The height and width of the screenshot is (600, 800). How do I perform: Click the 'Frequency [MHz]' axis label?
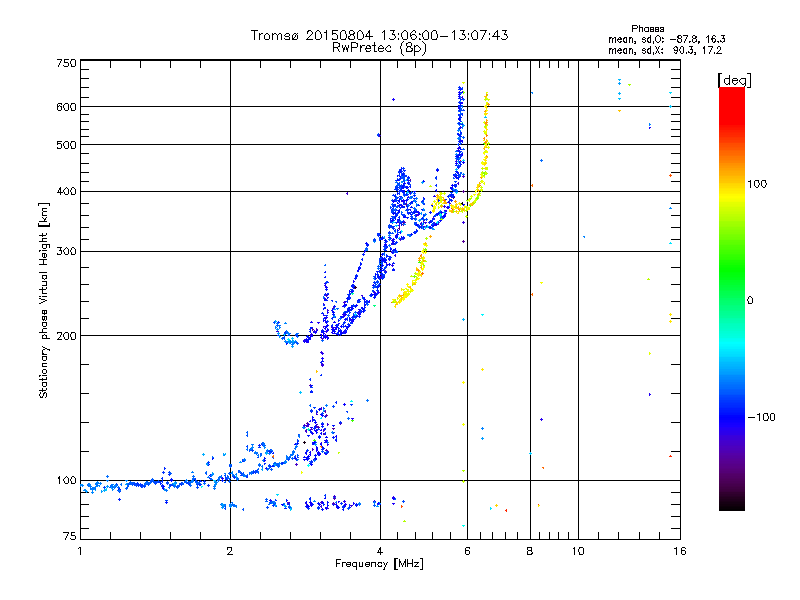click(379, 564)
